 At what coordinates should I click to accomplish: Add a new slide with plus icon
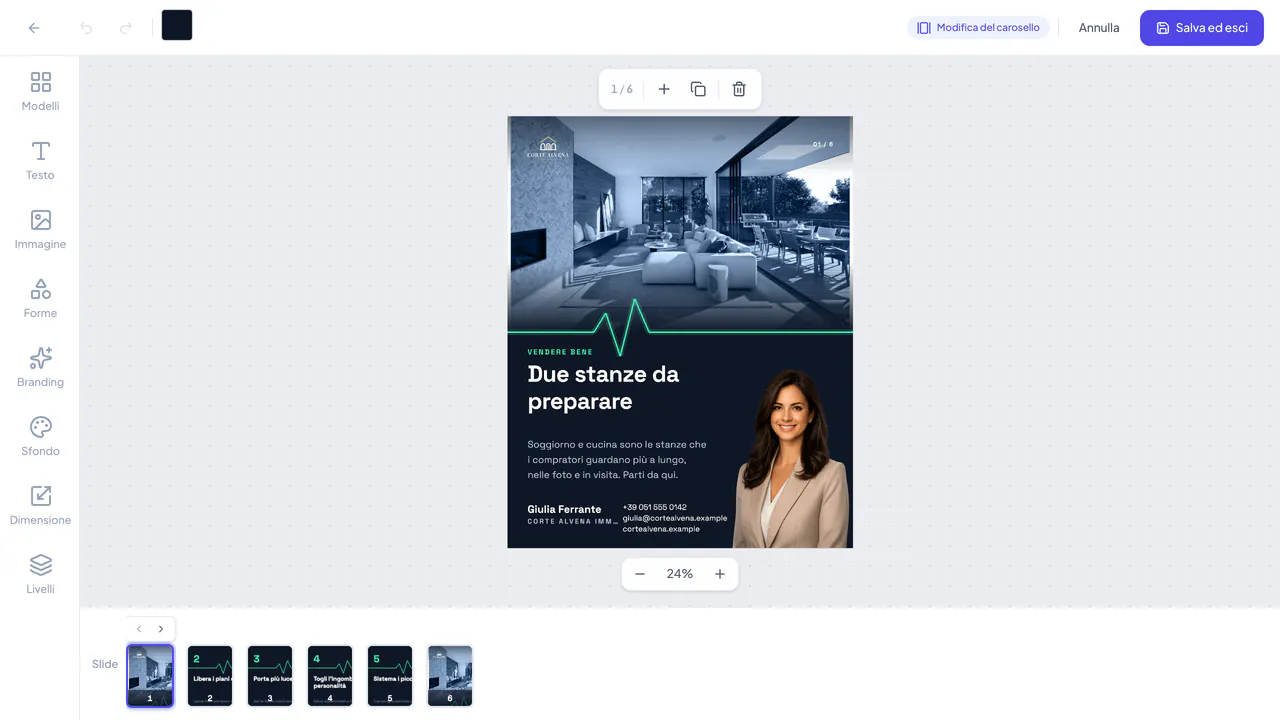664,89
